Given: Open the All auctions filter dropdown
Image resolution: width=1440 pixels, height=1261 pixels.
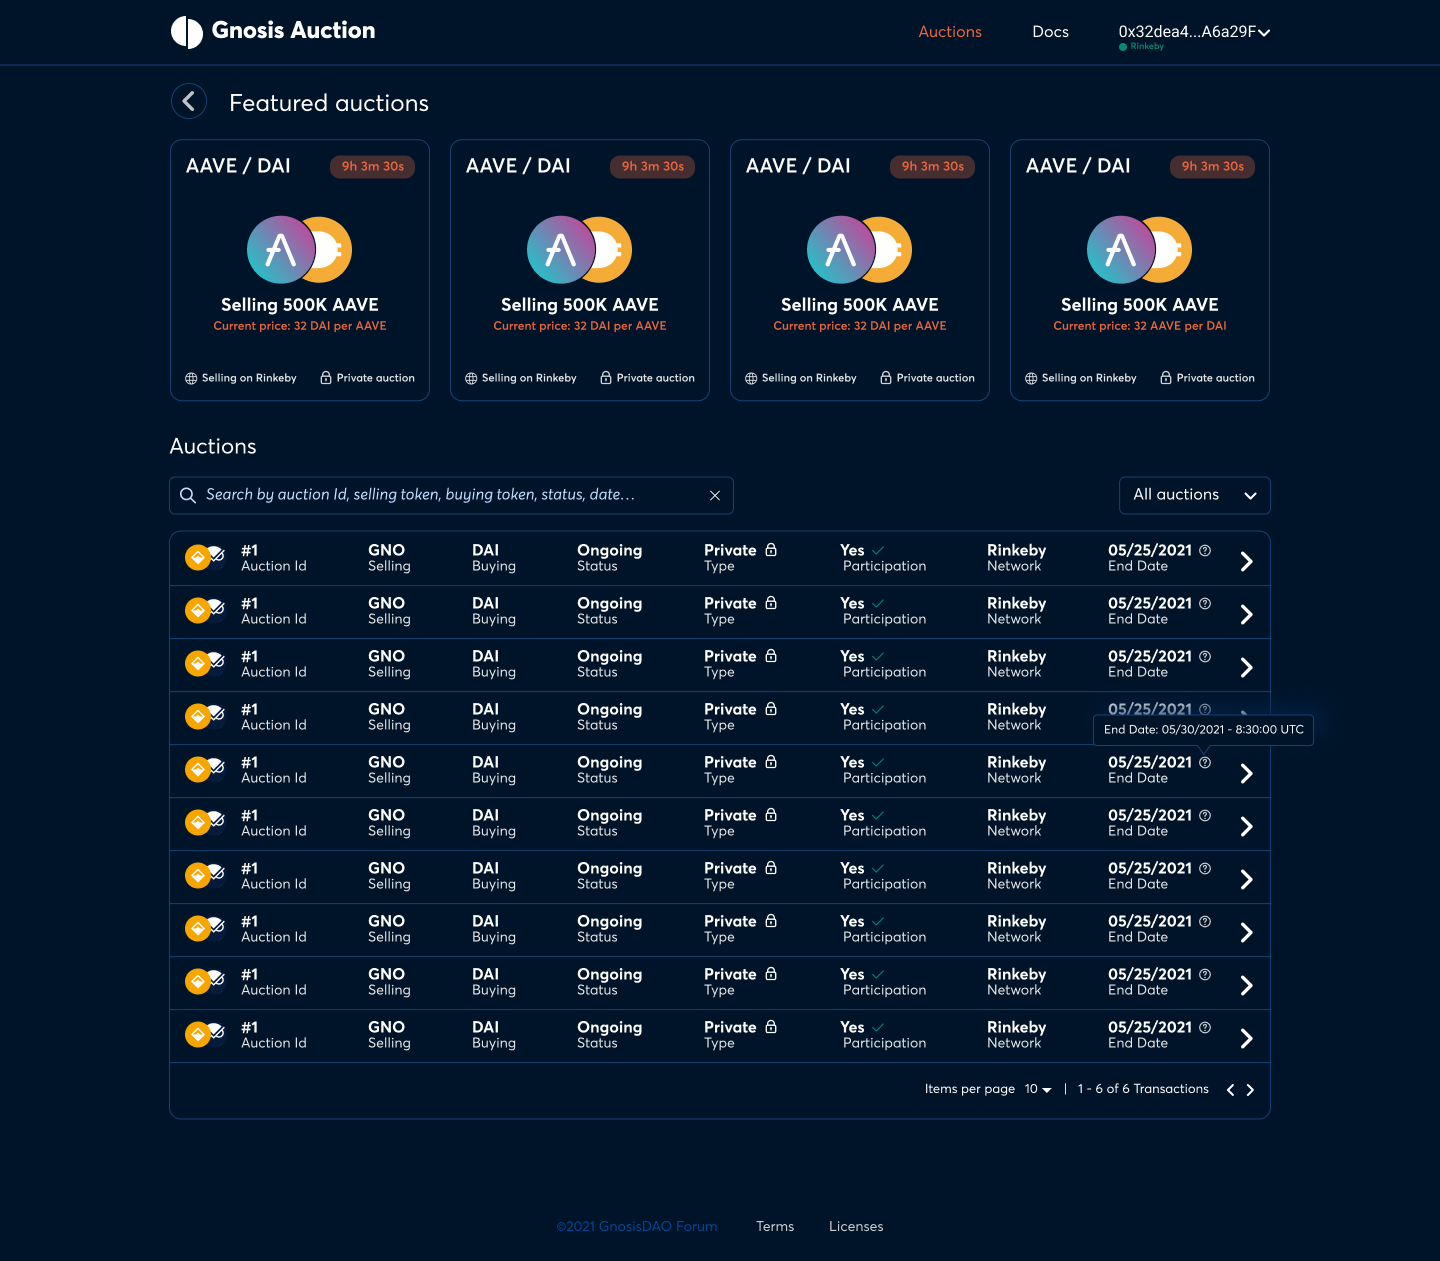Looking at the screenshot, I should (1195, 495).
